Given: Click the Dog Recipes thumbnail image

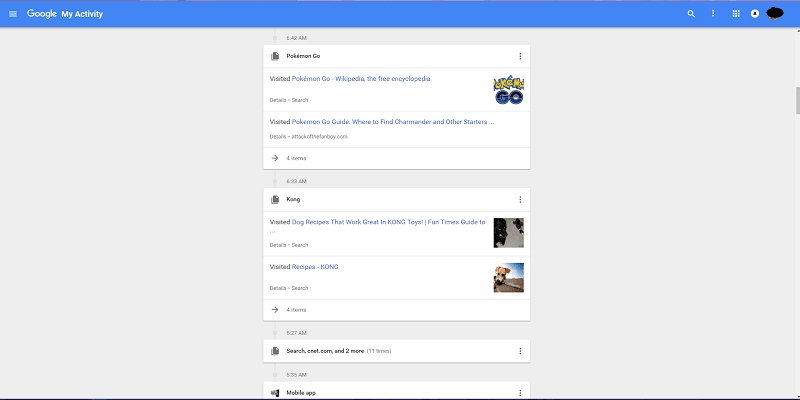Looking at the screenshot, I should (509, 233).
